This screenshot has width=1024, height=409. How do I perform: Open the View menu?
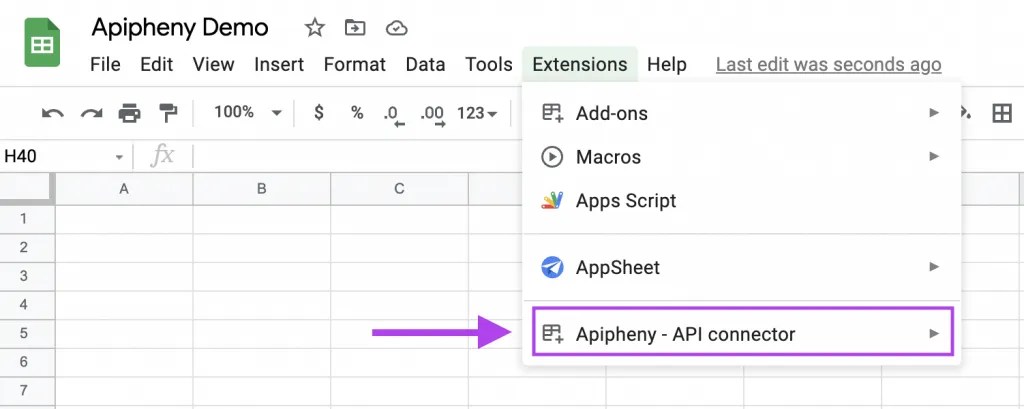coord(214,65)
